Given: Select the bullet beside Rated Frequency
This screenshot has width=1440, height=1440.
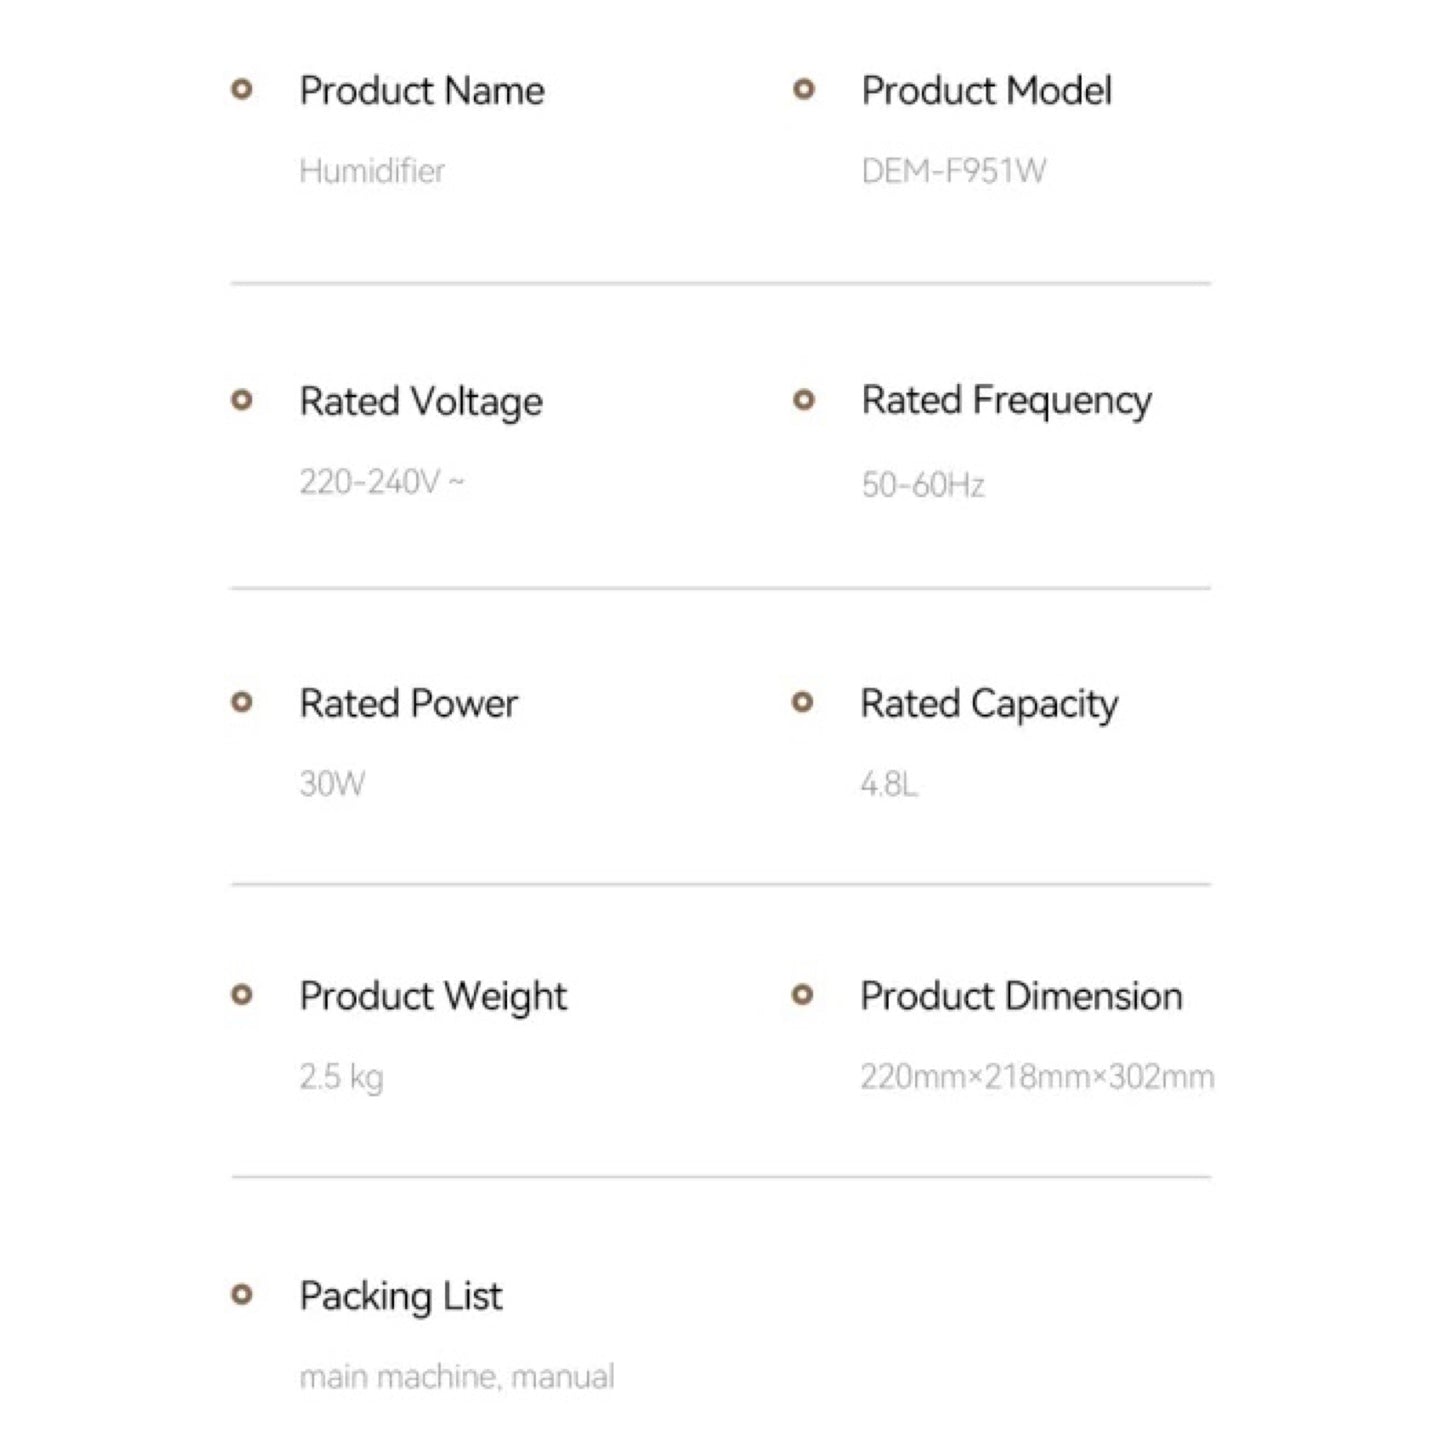Looking at the screenshot, I should tap(803, 401).
